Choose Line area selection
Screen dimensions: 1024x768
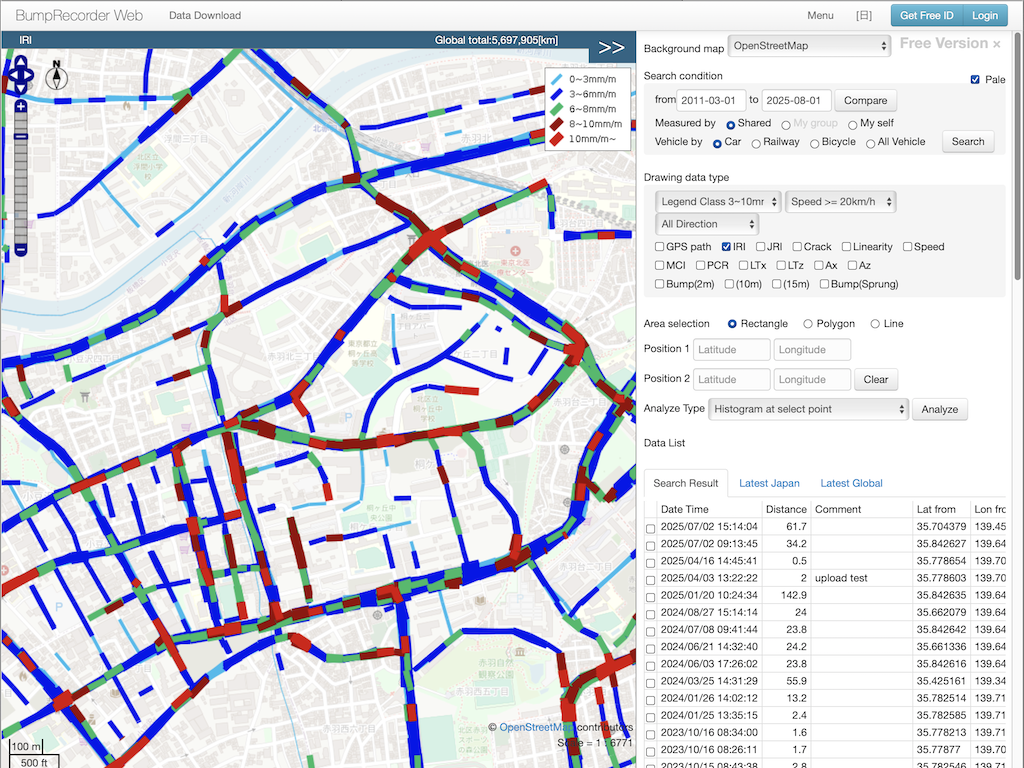(x=875, y=324)
